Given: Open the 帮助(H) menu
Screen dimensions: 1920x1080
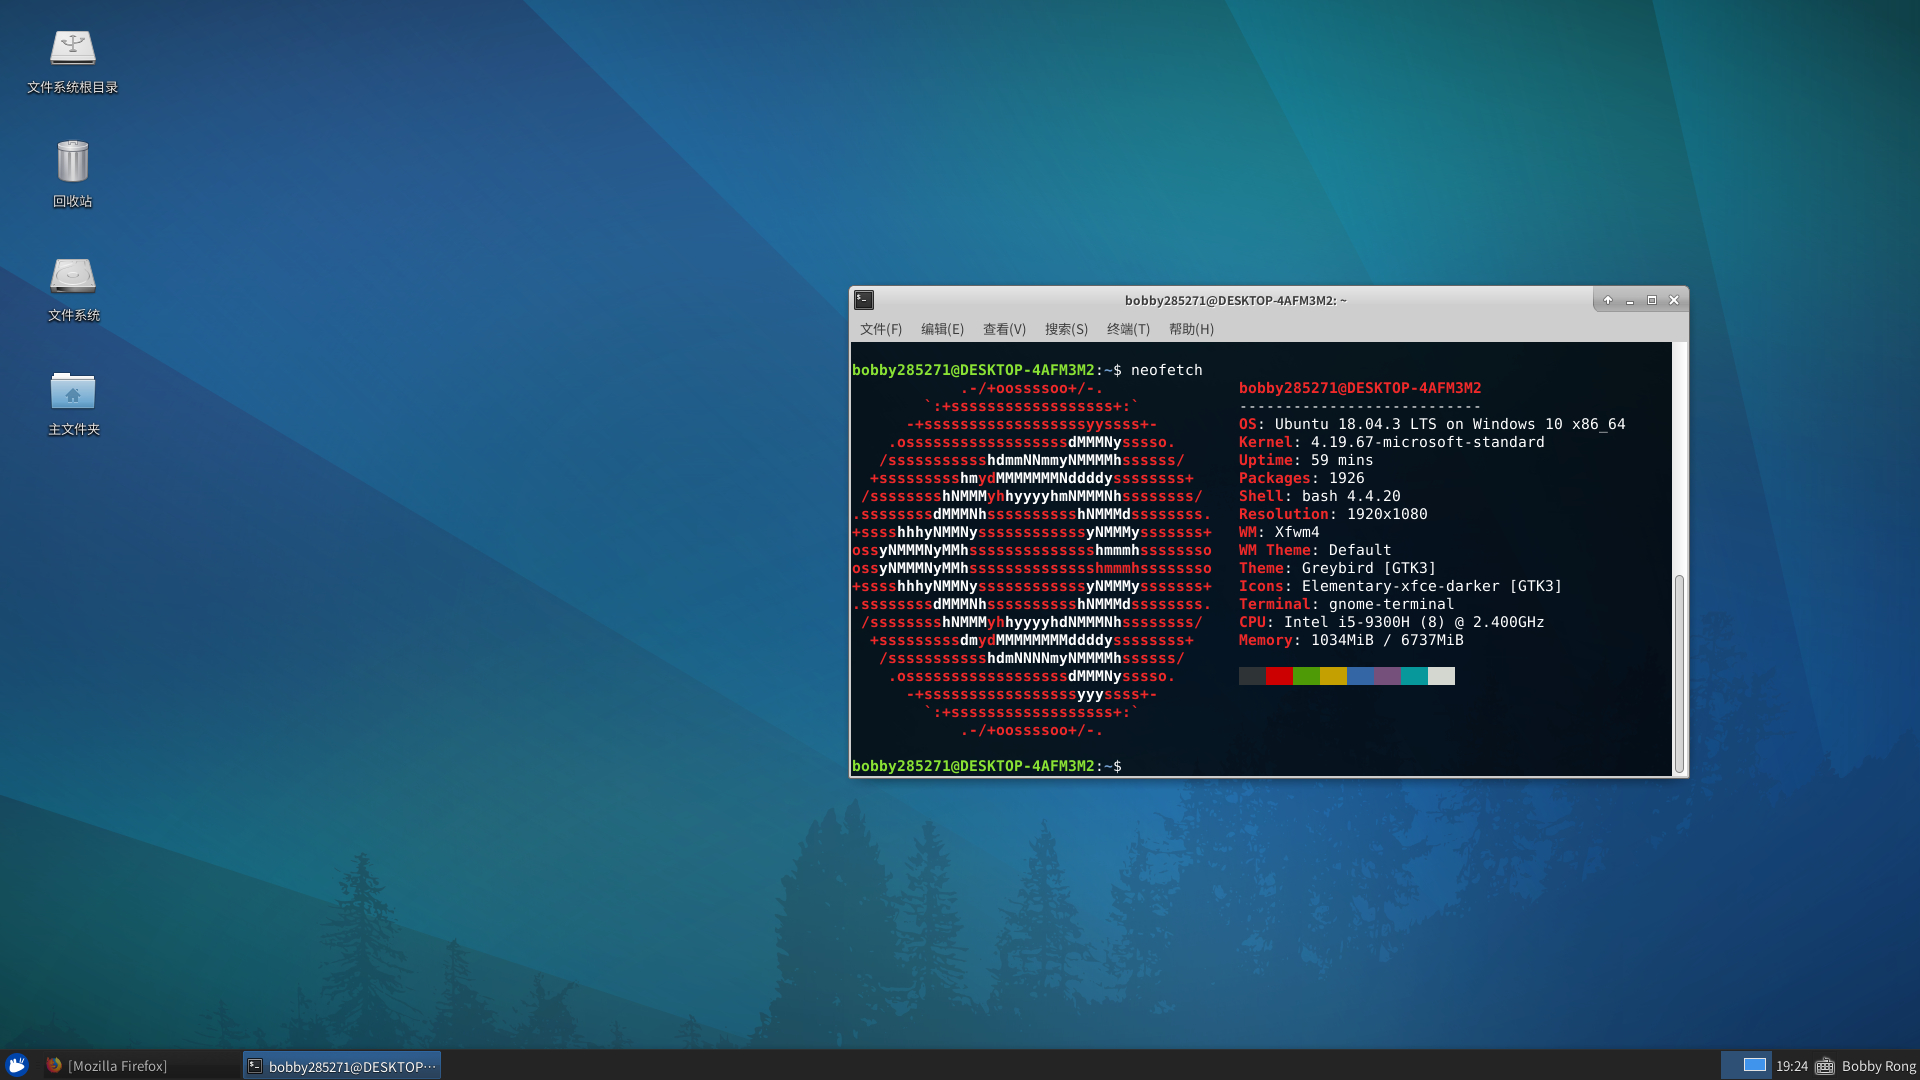Looking at the screenshot, I should [x=1191, y=329].
